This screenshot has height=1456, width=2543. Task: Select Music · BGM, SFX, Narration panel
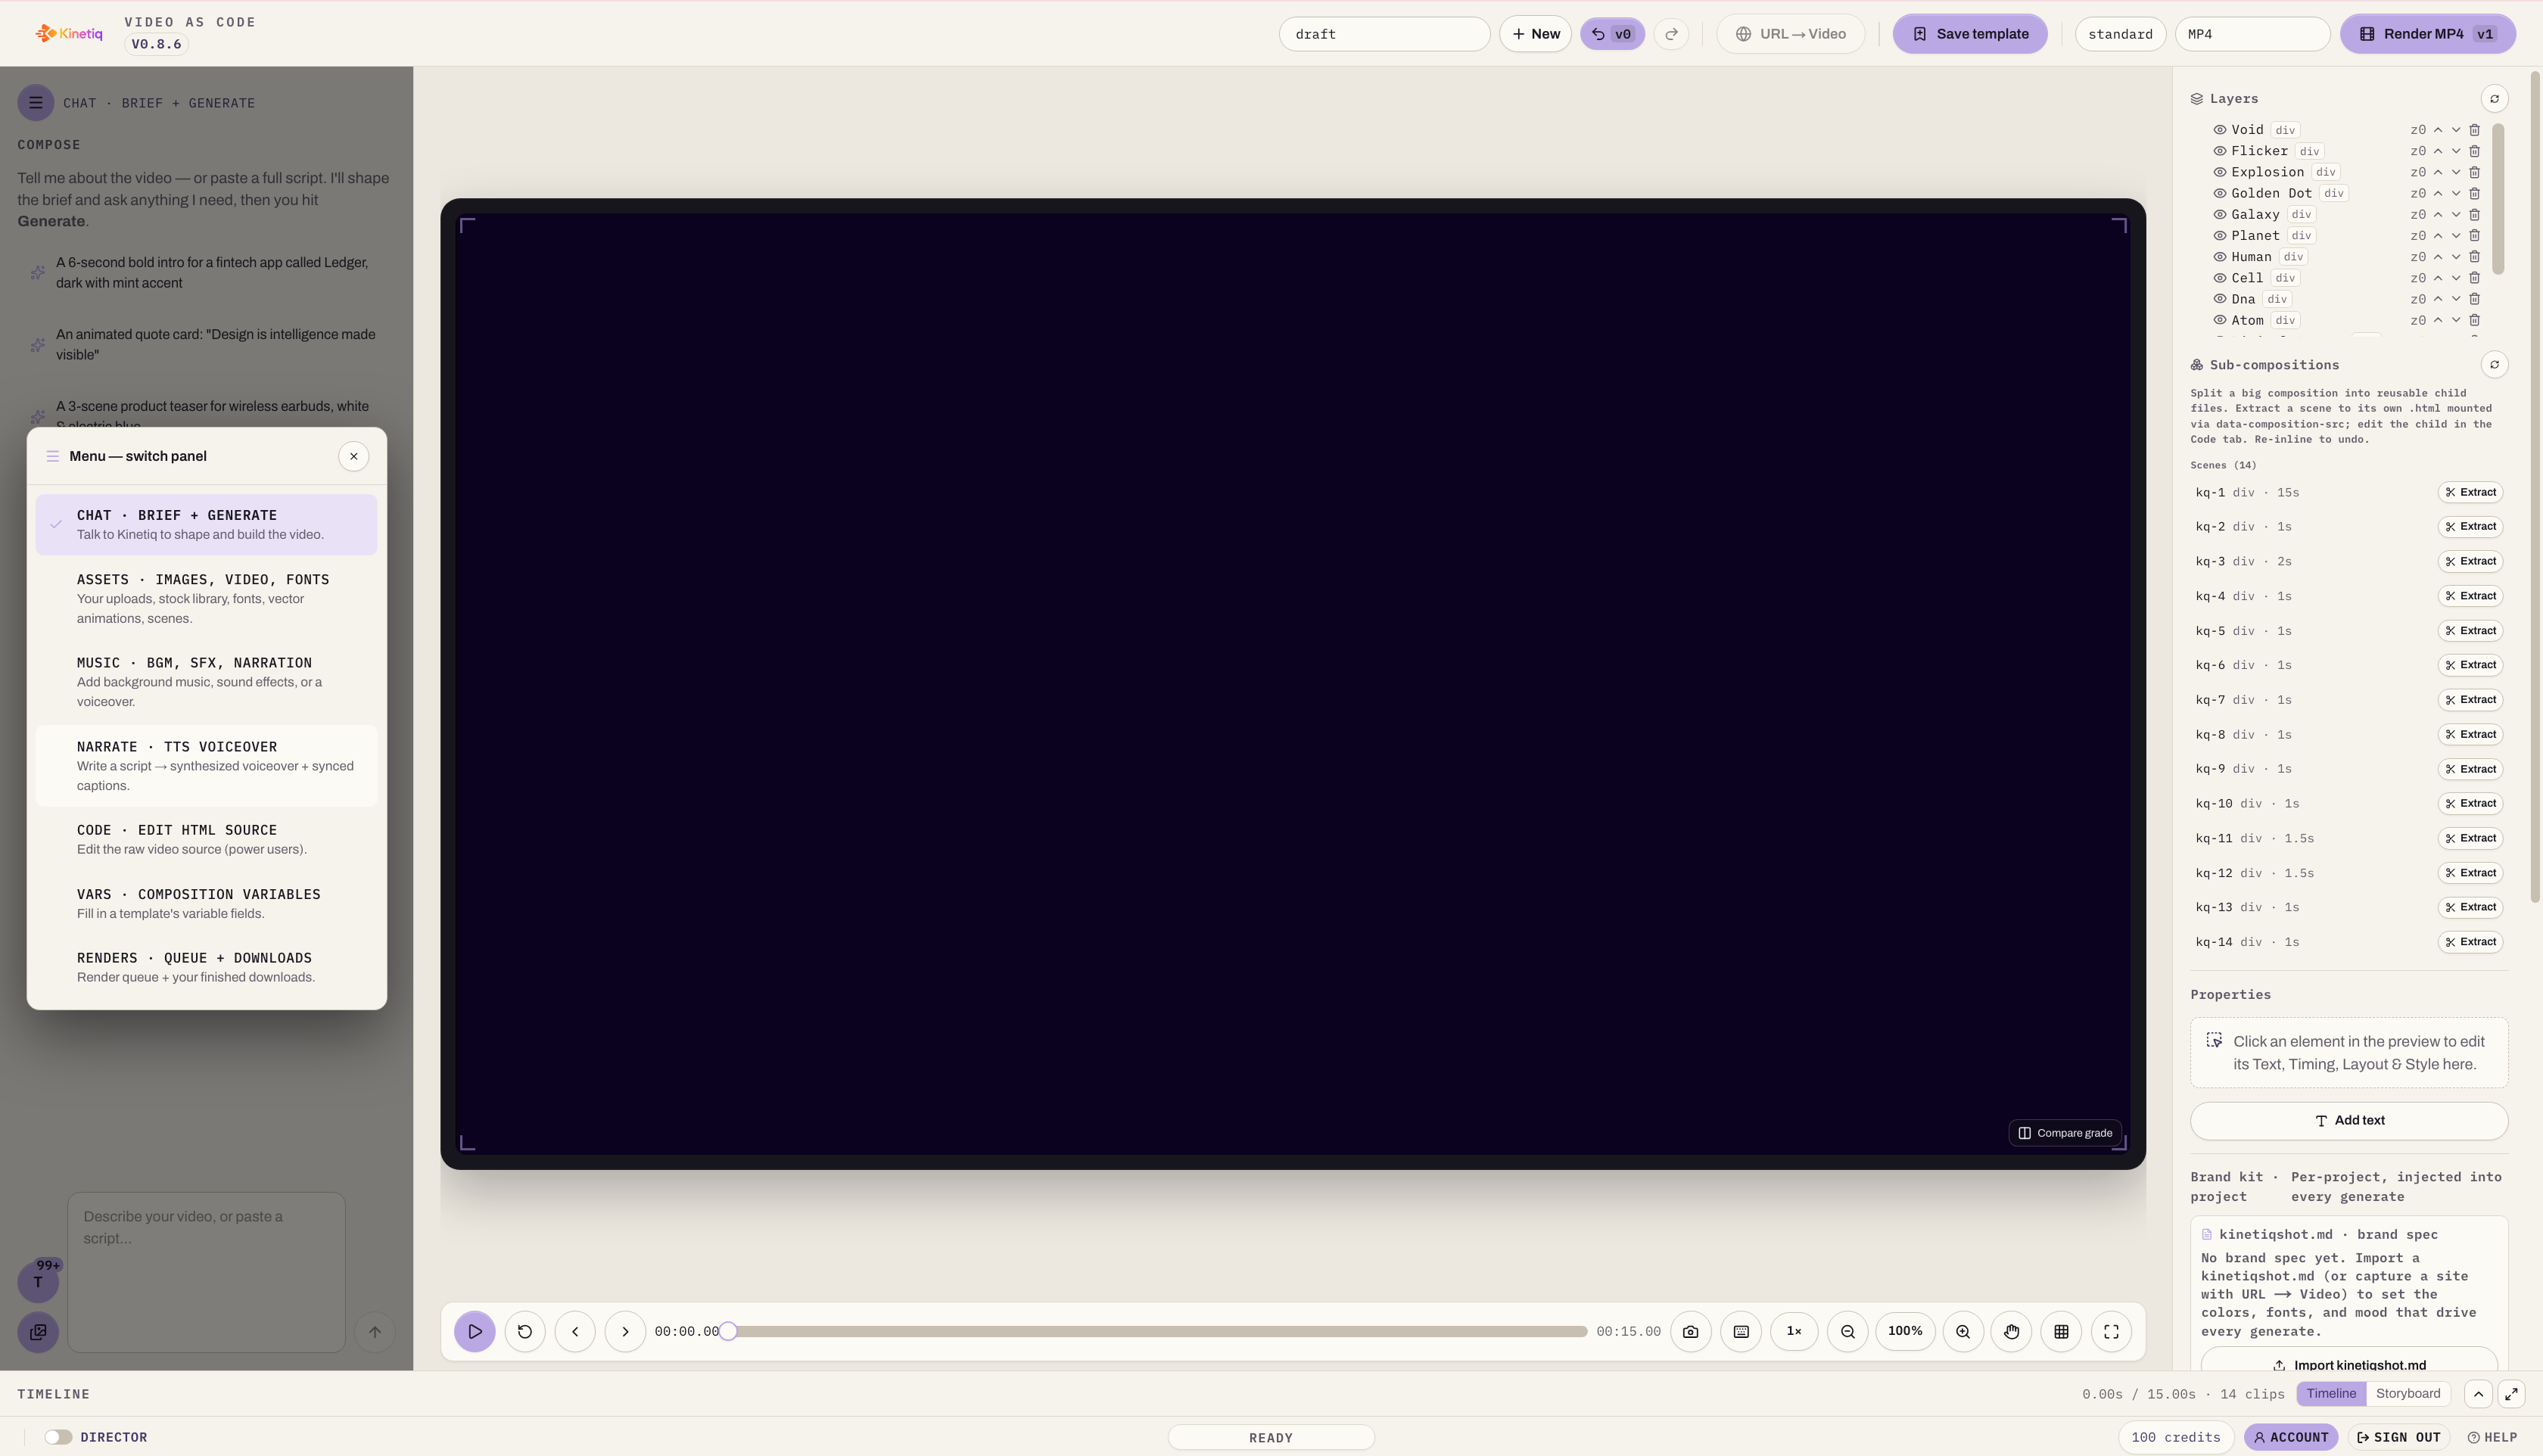tap(206, 681)
